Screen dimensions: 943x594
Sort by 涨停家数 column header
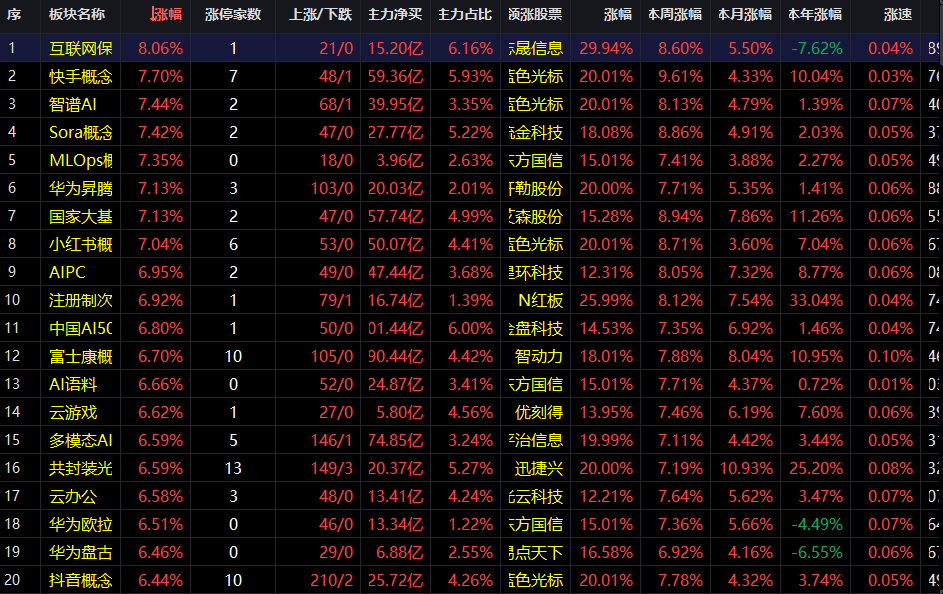(233, 14)
